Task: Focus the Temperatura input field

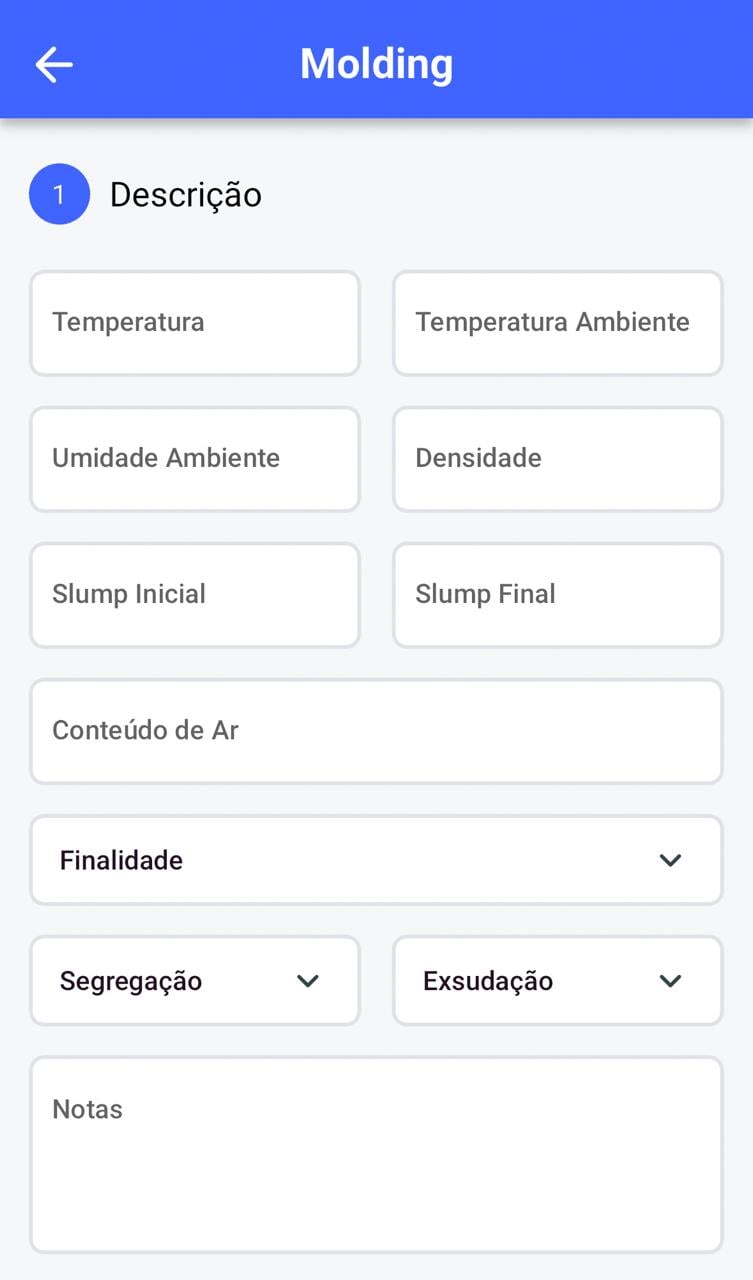Action: click(194, 323)
